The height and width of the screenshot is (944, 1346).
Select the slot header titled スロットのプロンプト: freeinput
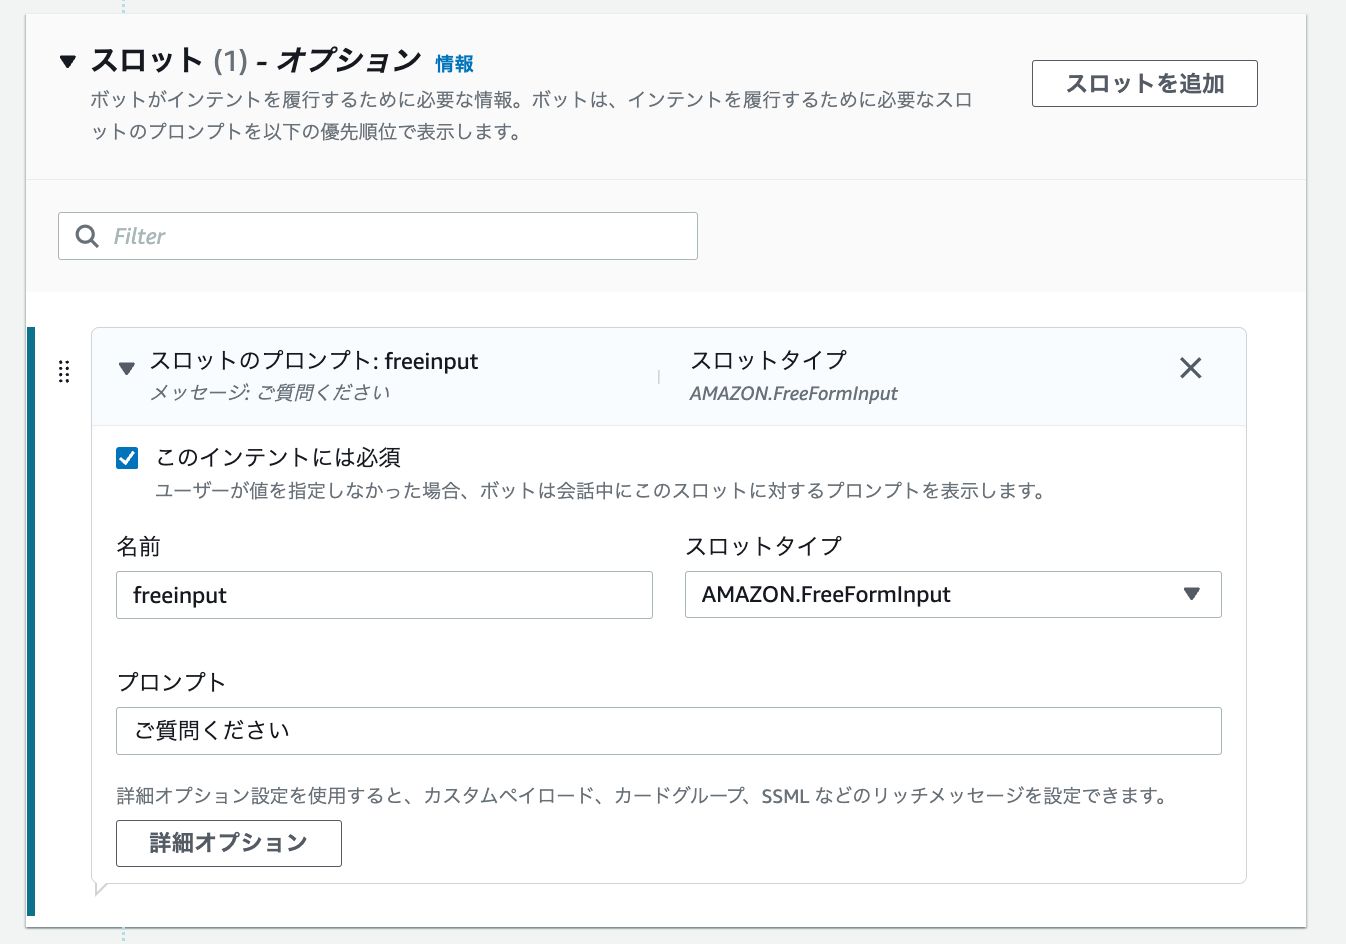tap(314, 361)
